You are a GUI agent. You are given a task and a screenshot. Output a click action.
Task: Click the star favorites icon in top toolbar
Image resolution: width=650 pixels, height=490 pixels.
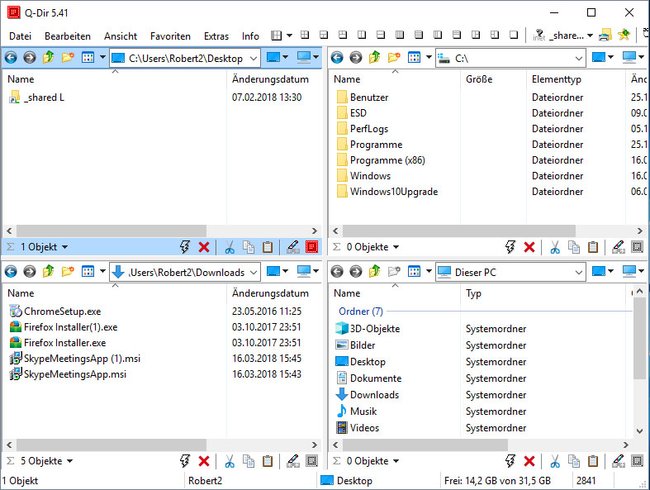624,35
